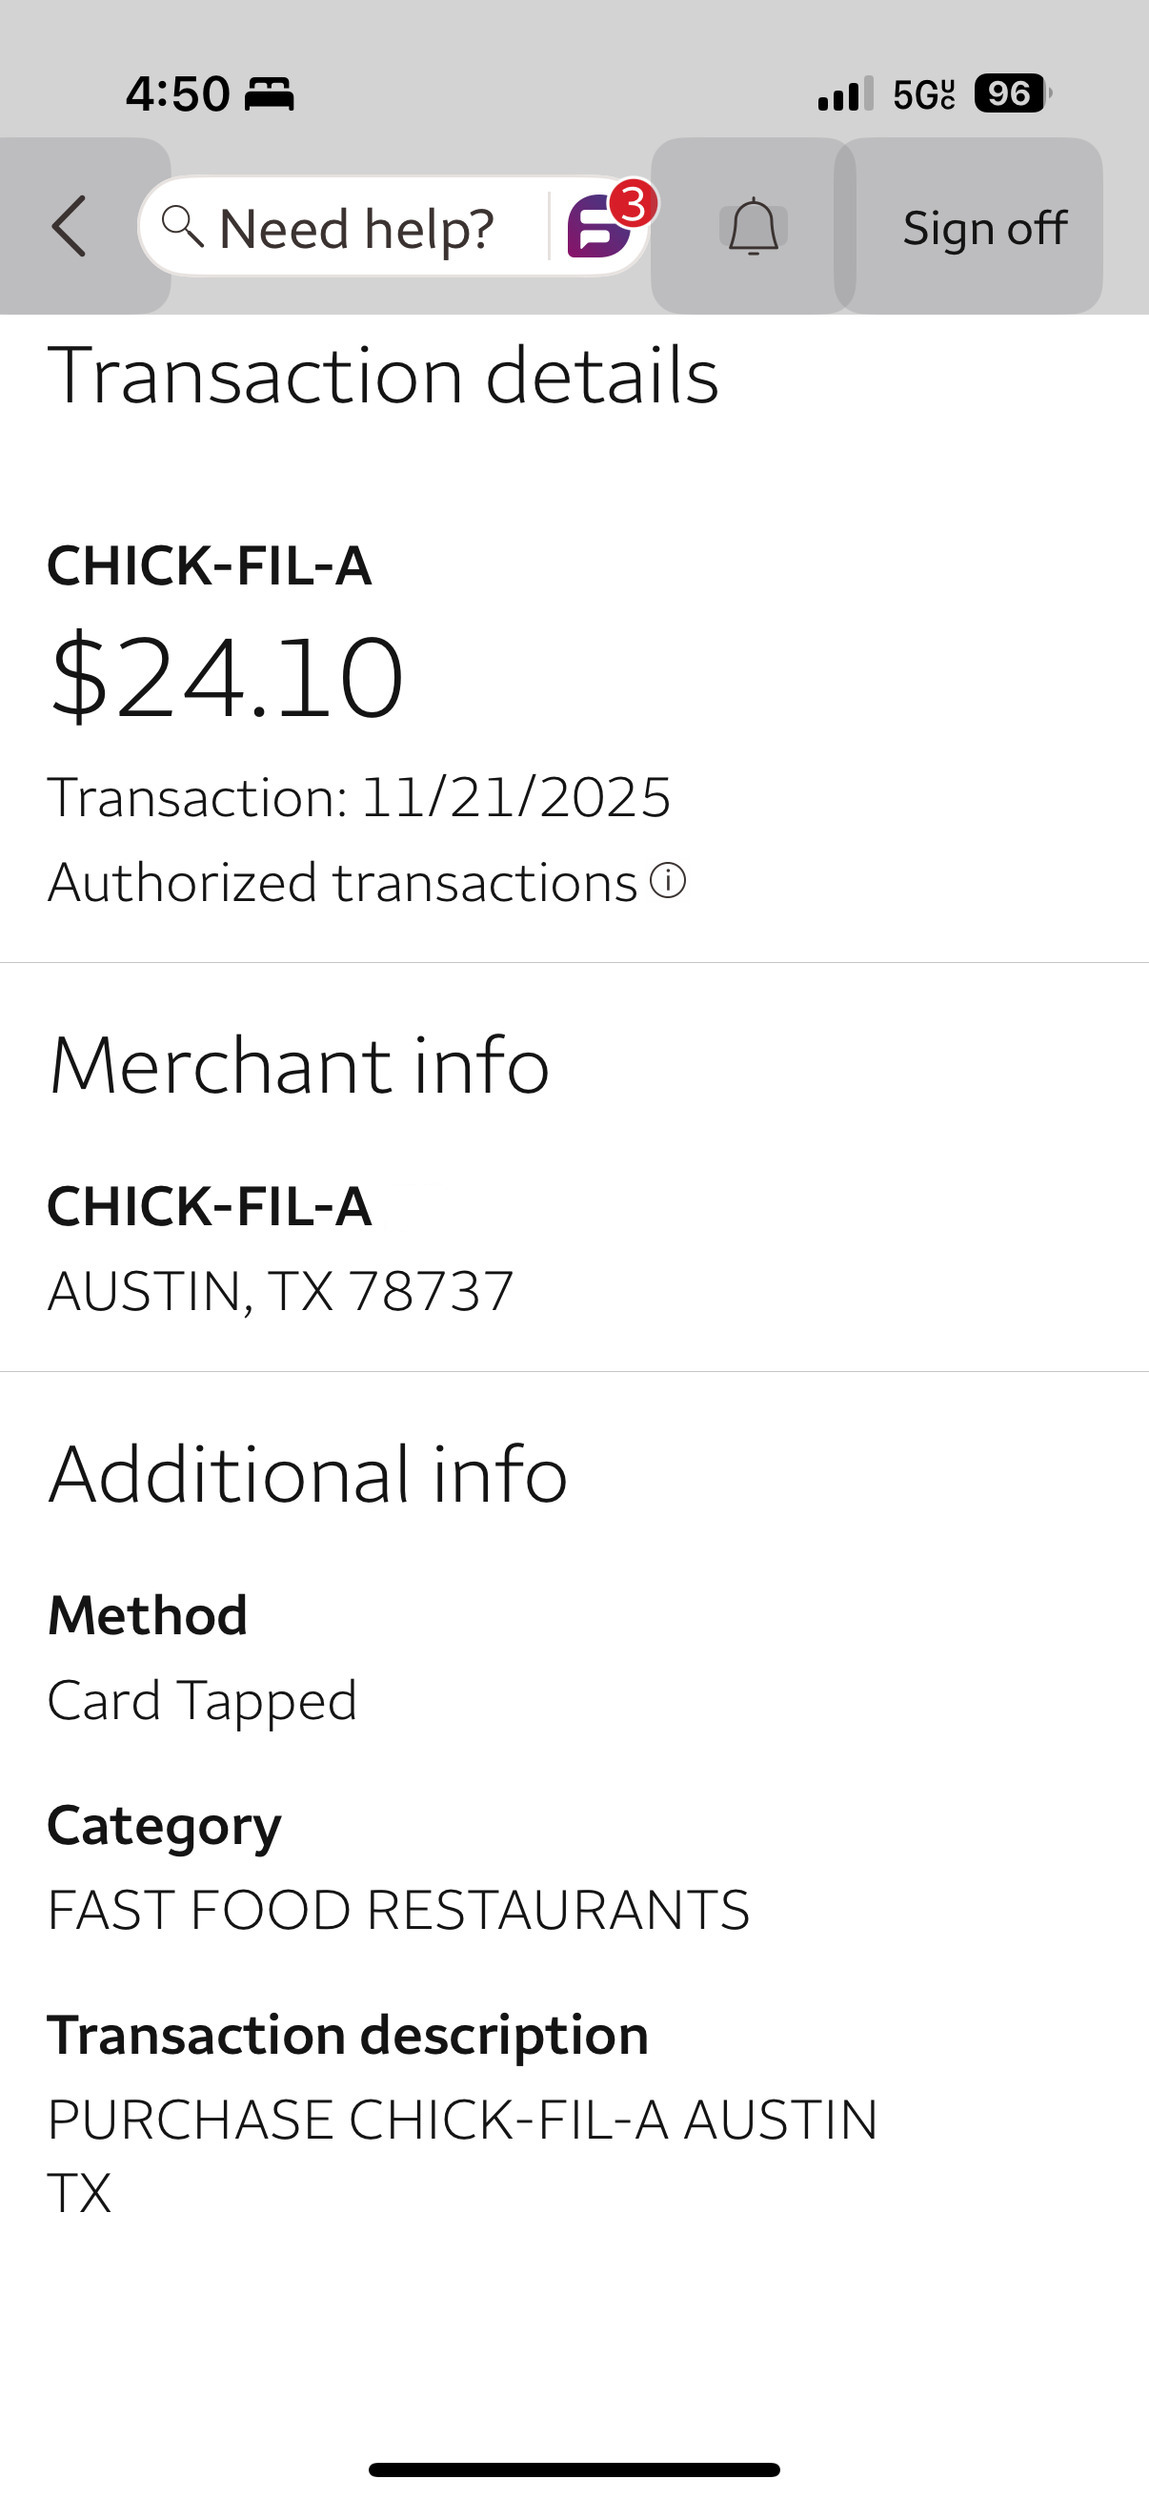The width and height of the screenshot is (1149, 2500).
Task: Tap the battery indicator in the status bar
Action: tap(1012, 94)
